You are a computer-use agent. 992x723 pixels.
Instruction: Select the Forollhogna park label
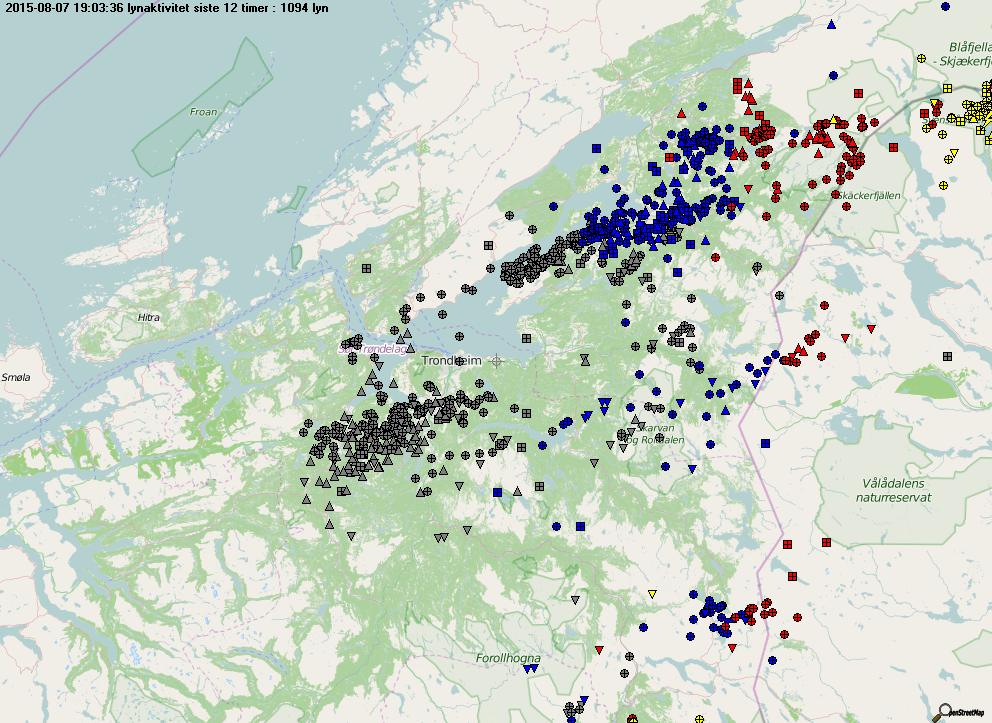[508, 658]
